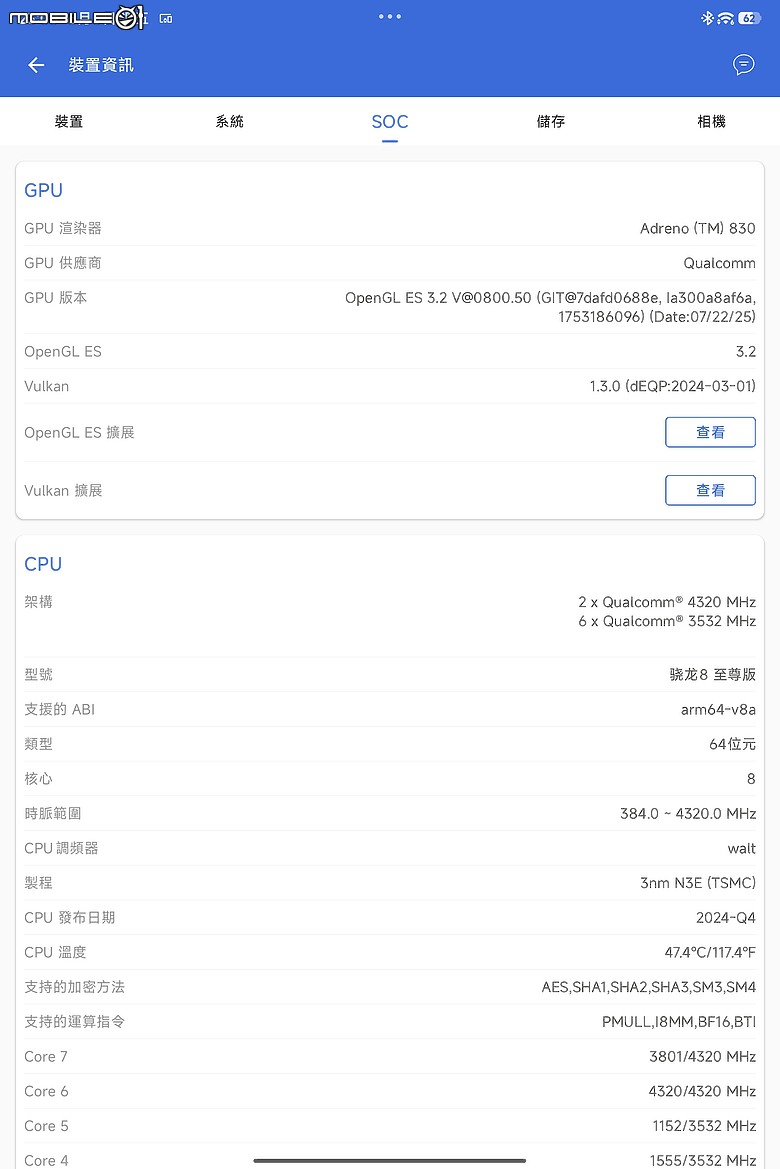Screen dimensions: 780x1169
Task: Switch to the 裝置 tab
Action: click(x=69, y=122)
